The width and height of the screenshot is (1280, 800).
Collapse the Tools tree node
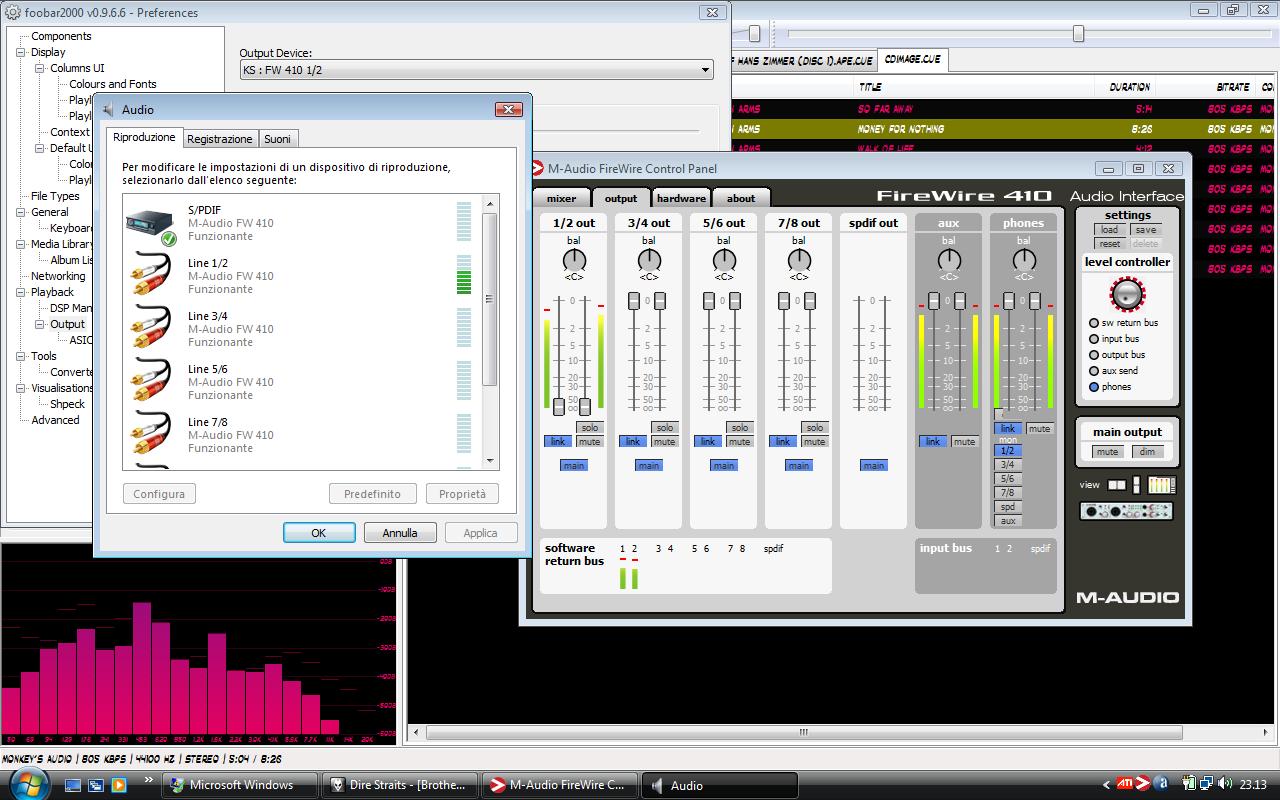coord(21,356)
